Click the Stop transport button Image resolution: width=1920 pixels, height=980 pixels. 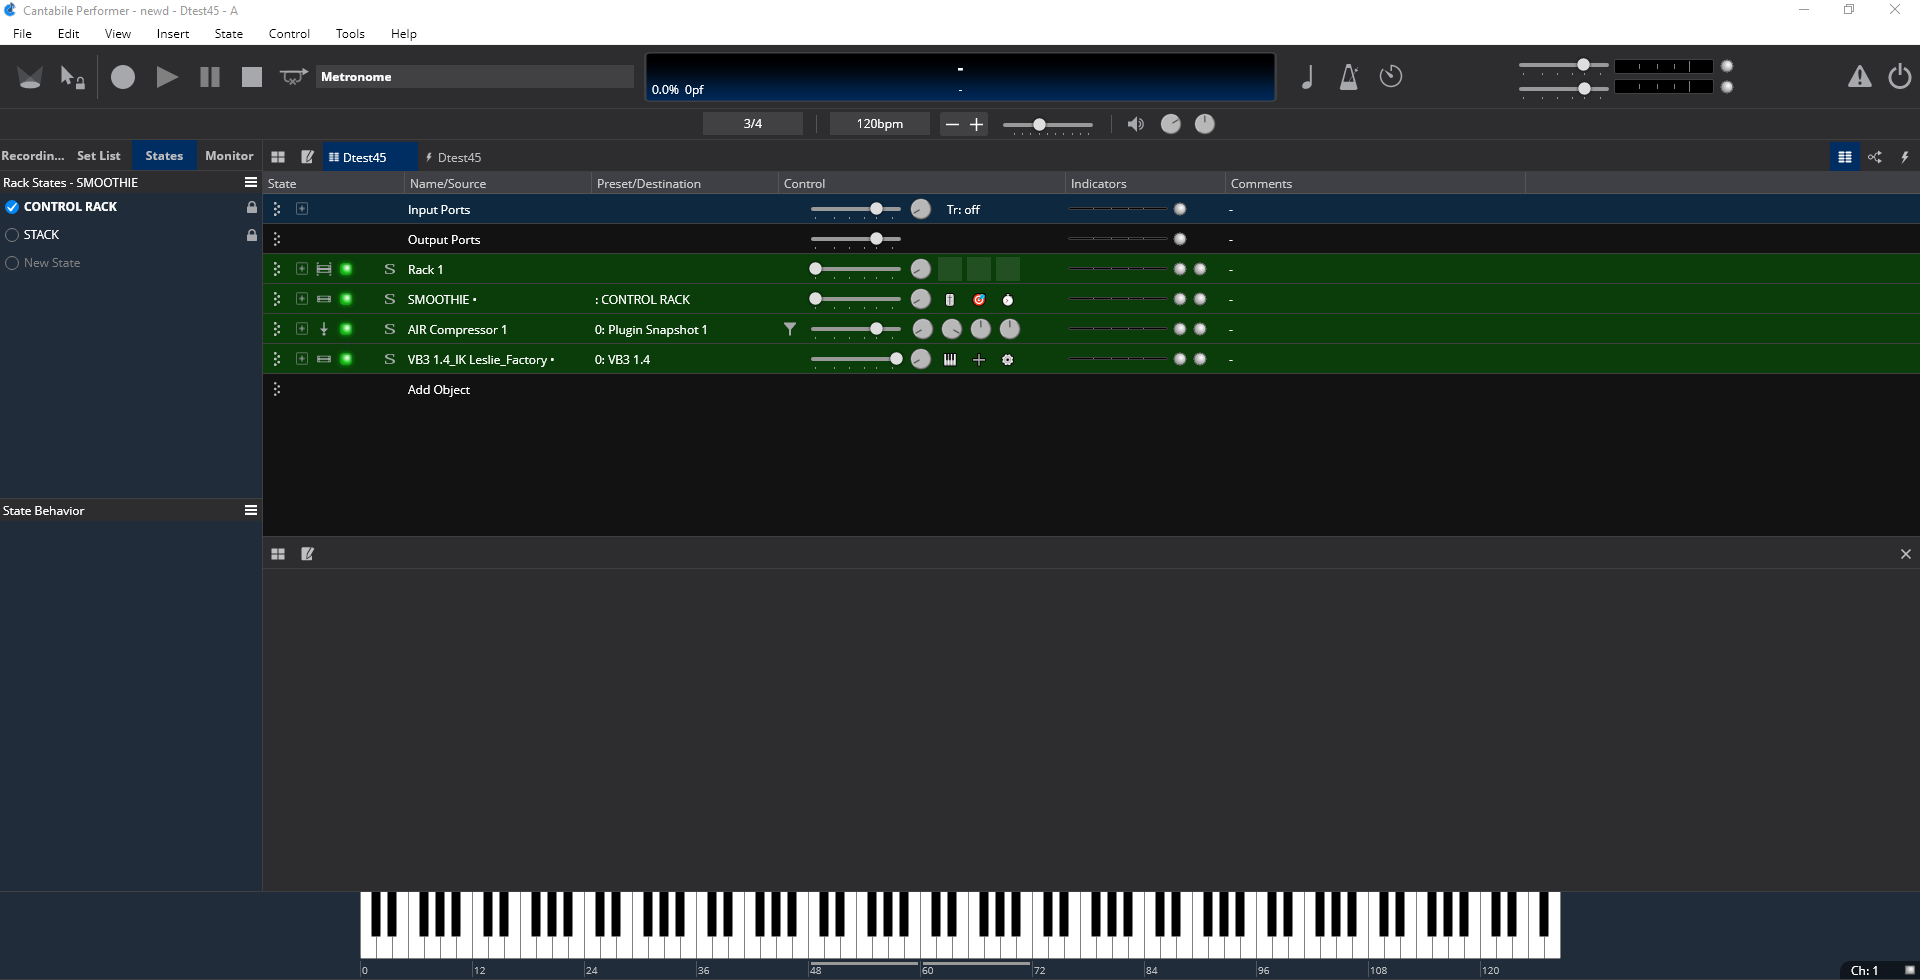point(252,77)
